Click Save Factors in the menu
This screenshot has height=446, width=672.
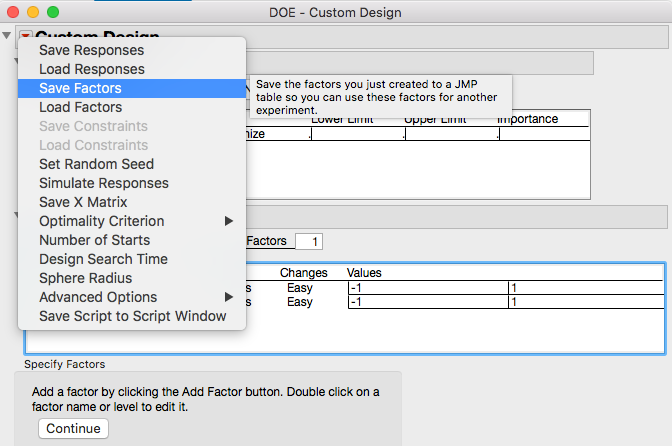coord(80,88)
